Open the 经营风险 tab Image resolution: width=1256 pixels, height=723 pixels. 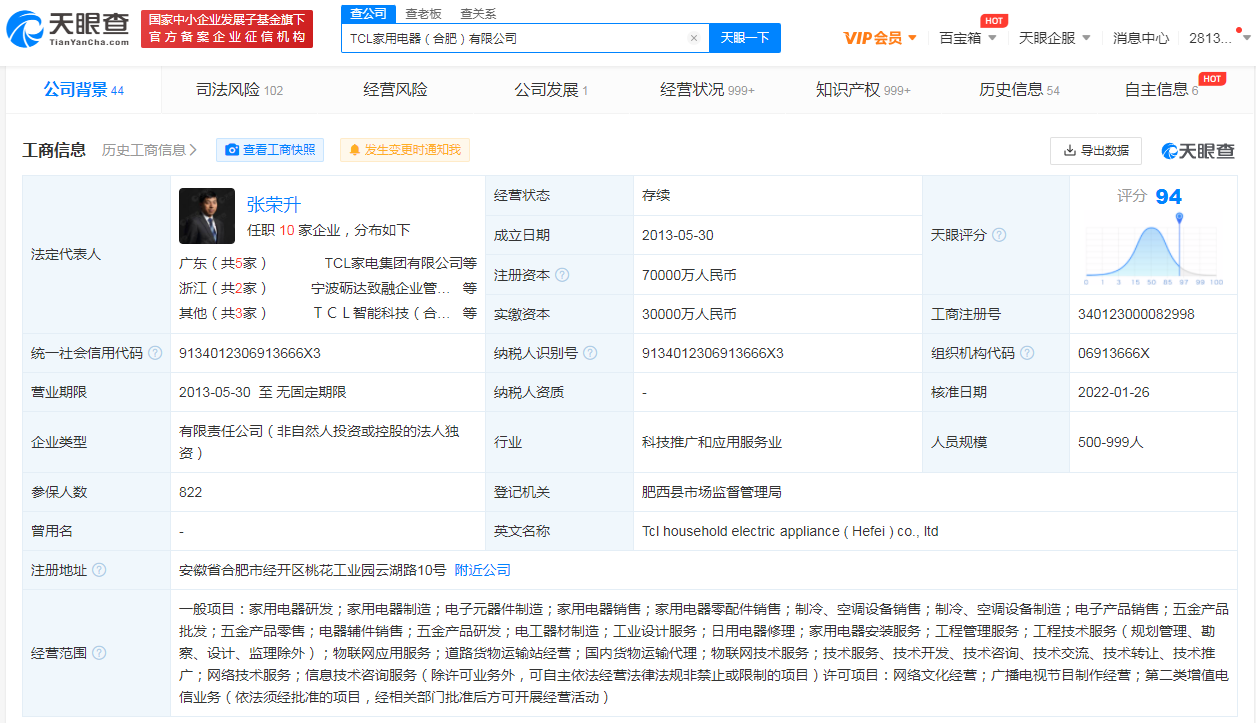pyautogui.click(x=395, y=90)
